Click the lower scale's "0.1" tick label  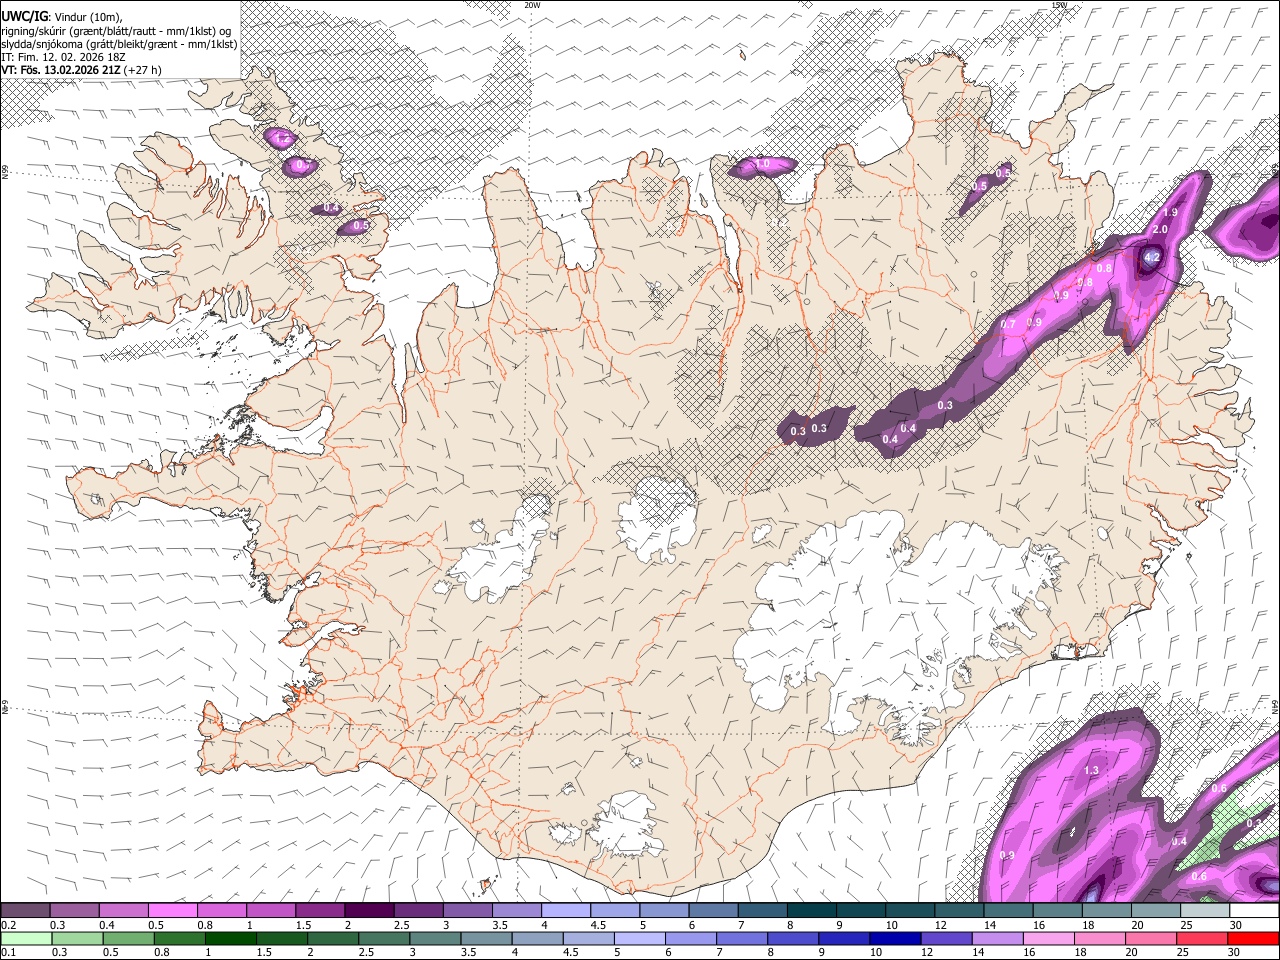[x=8, y=952]
